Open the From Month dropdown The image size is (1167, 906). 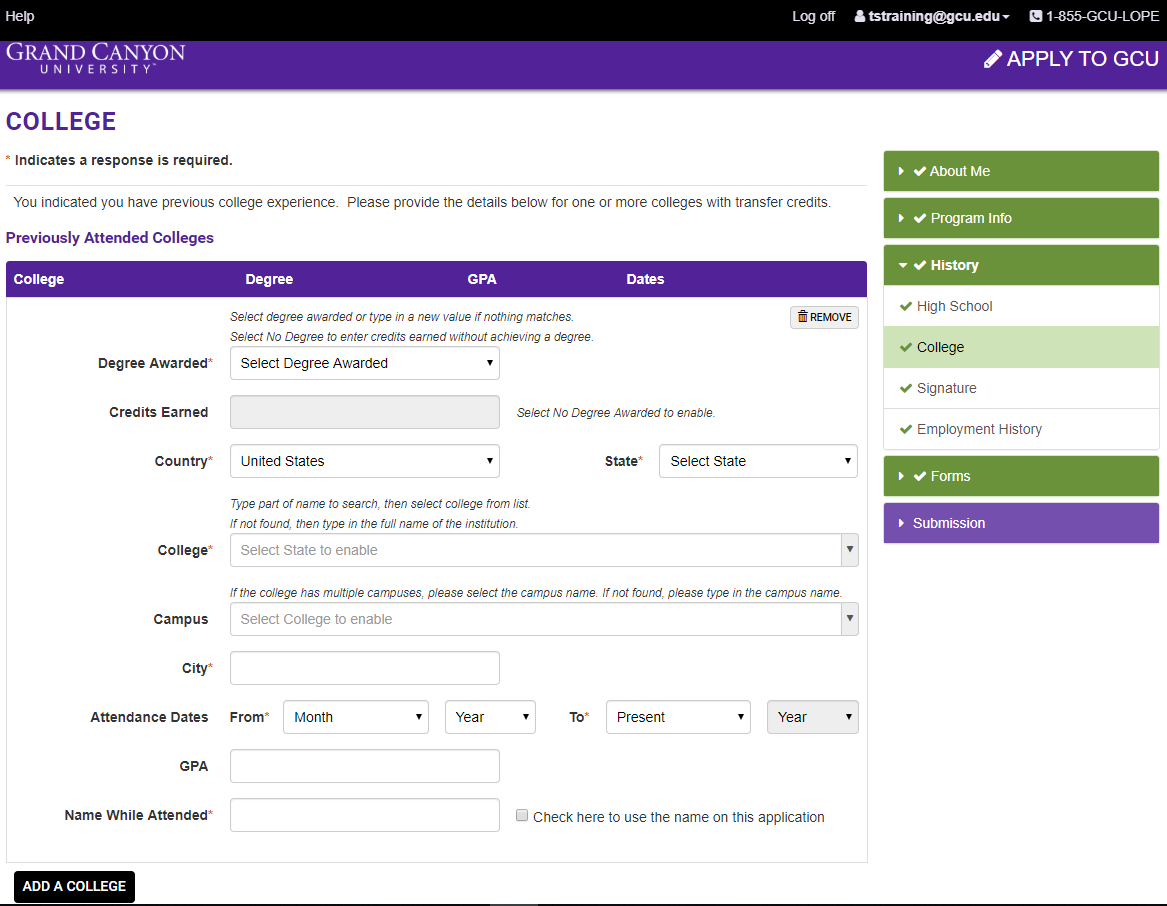tap(356, 717)
